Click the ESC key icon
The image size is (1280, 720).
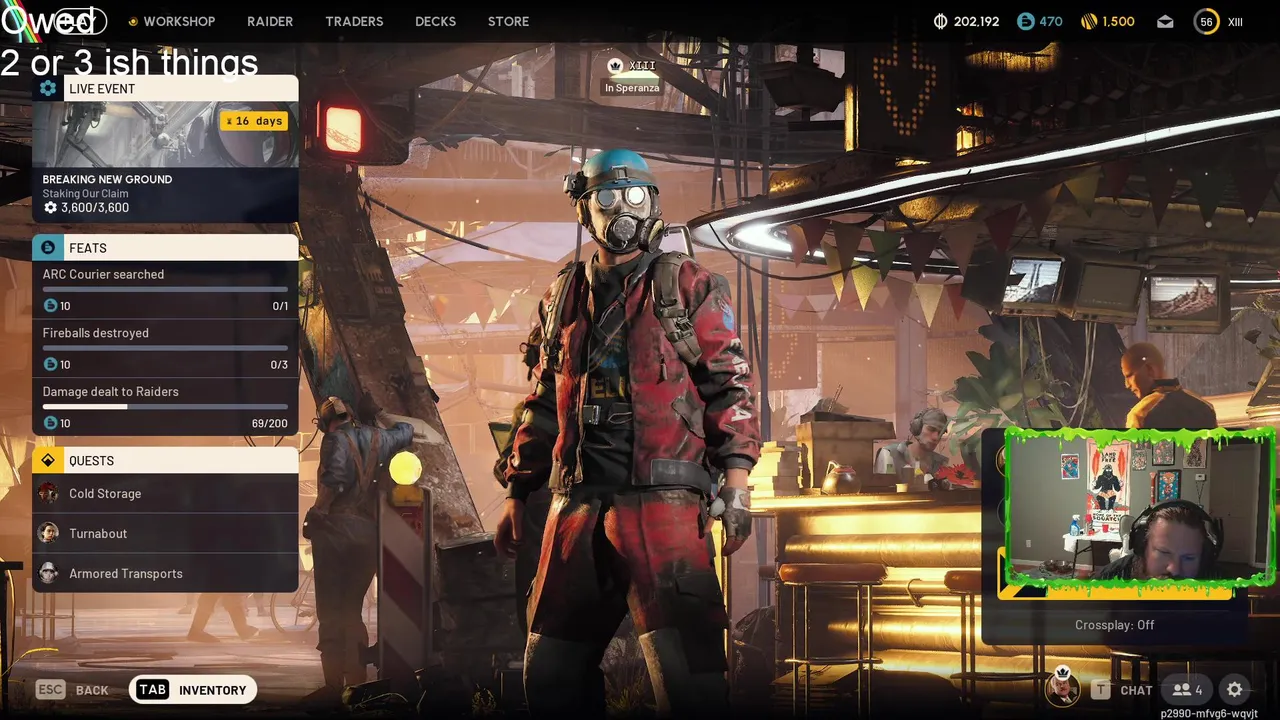(x=50, y=690)
